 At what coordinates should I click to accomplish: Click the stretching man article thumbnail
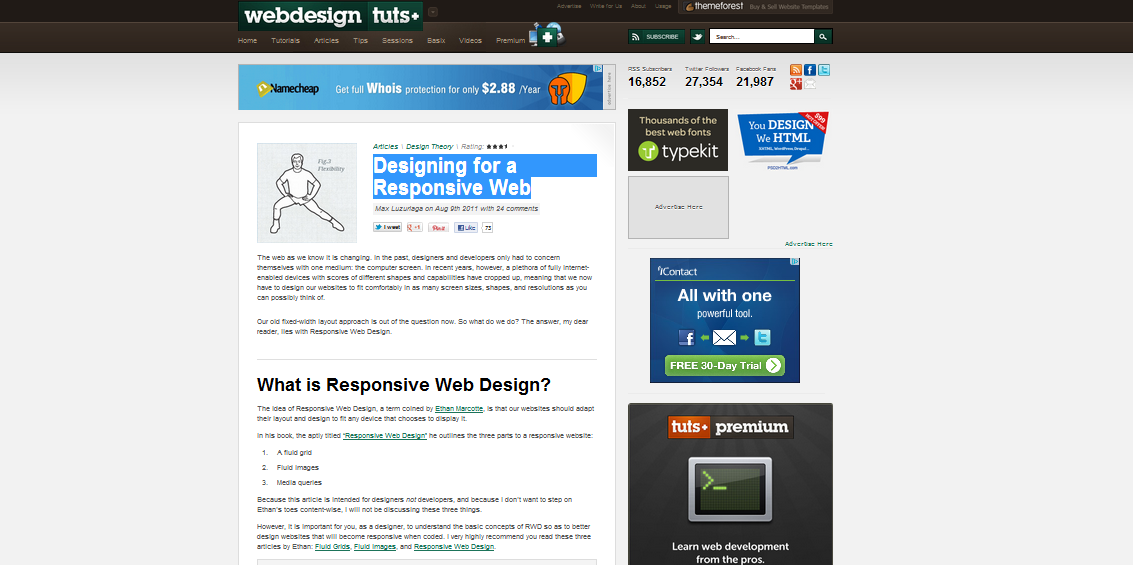click(307, 193)
